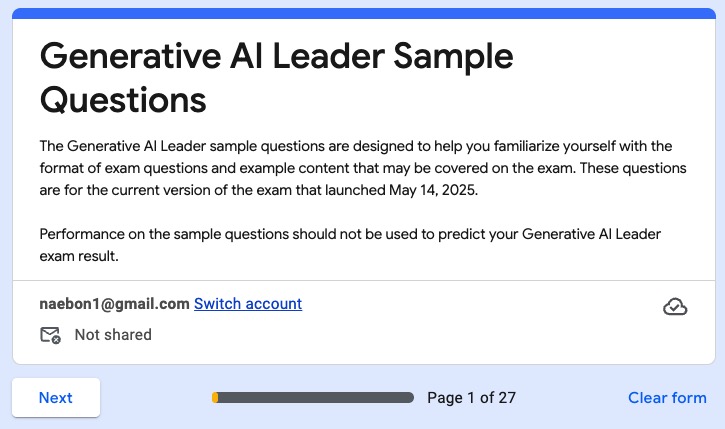
Task: Click the word Questions in the title
Action: (123, 99)
